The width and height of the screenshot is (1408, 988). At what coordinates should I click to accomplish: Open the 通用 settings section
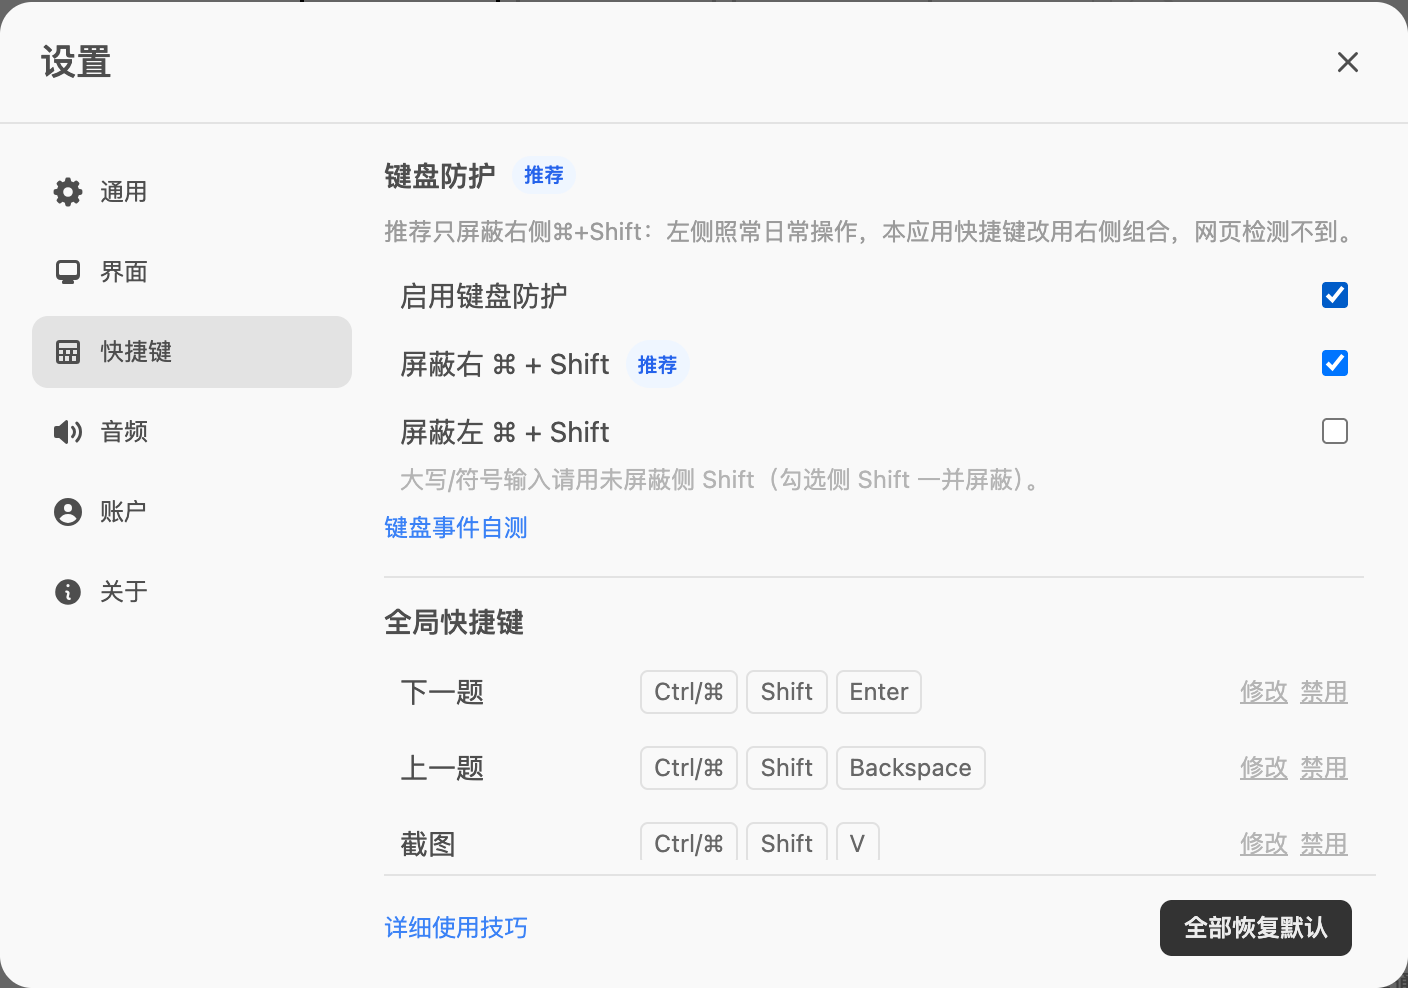[192, 192]
